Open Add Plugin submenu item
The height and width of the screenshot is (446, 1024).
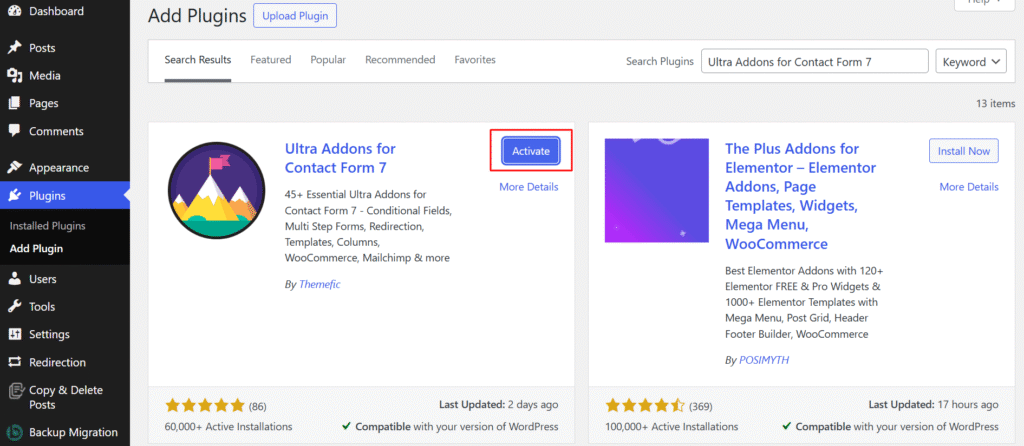click(x=37, y=248)
